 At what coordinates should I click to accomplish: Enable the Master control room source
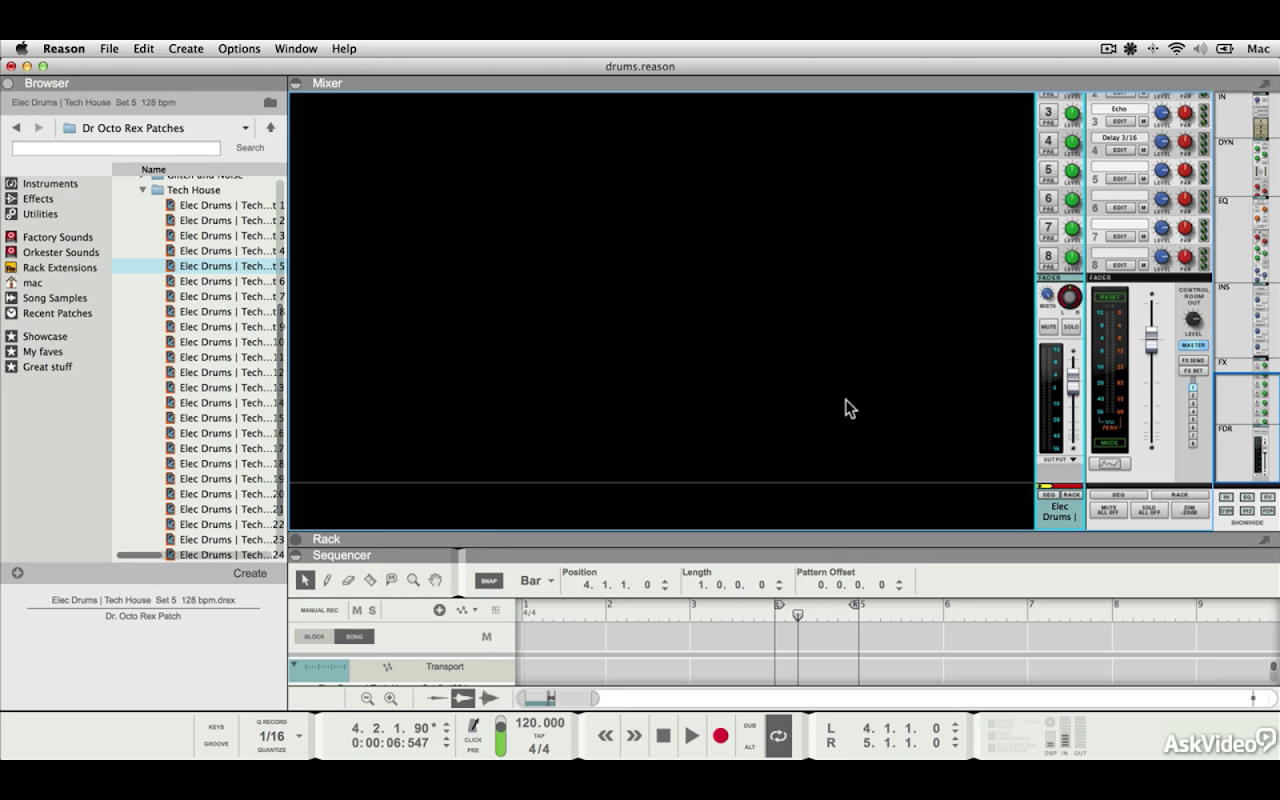tap(1193, 345)
